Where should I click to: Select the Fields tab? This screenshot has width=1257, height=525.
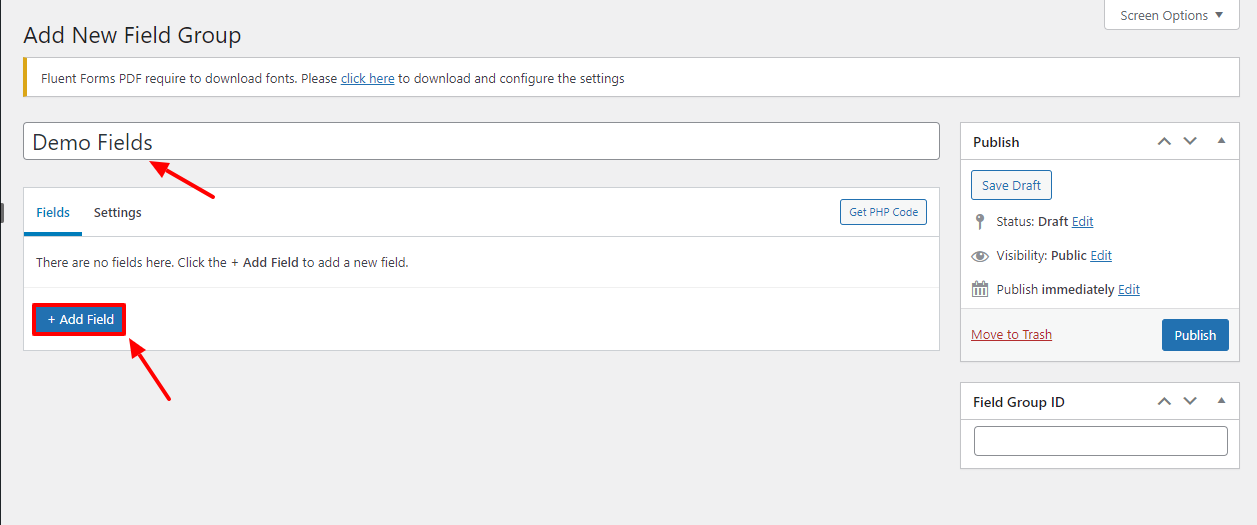[x=53, y=213]
